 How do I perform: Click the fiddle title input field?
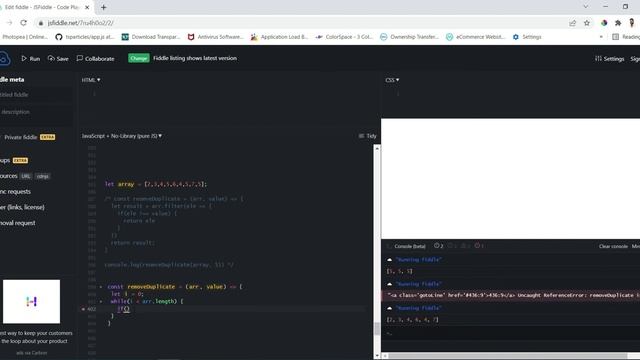[x=36, y=95]
